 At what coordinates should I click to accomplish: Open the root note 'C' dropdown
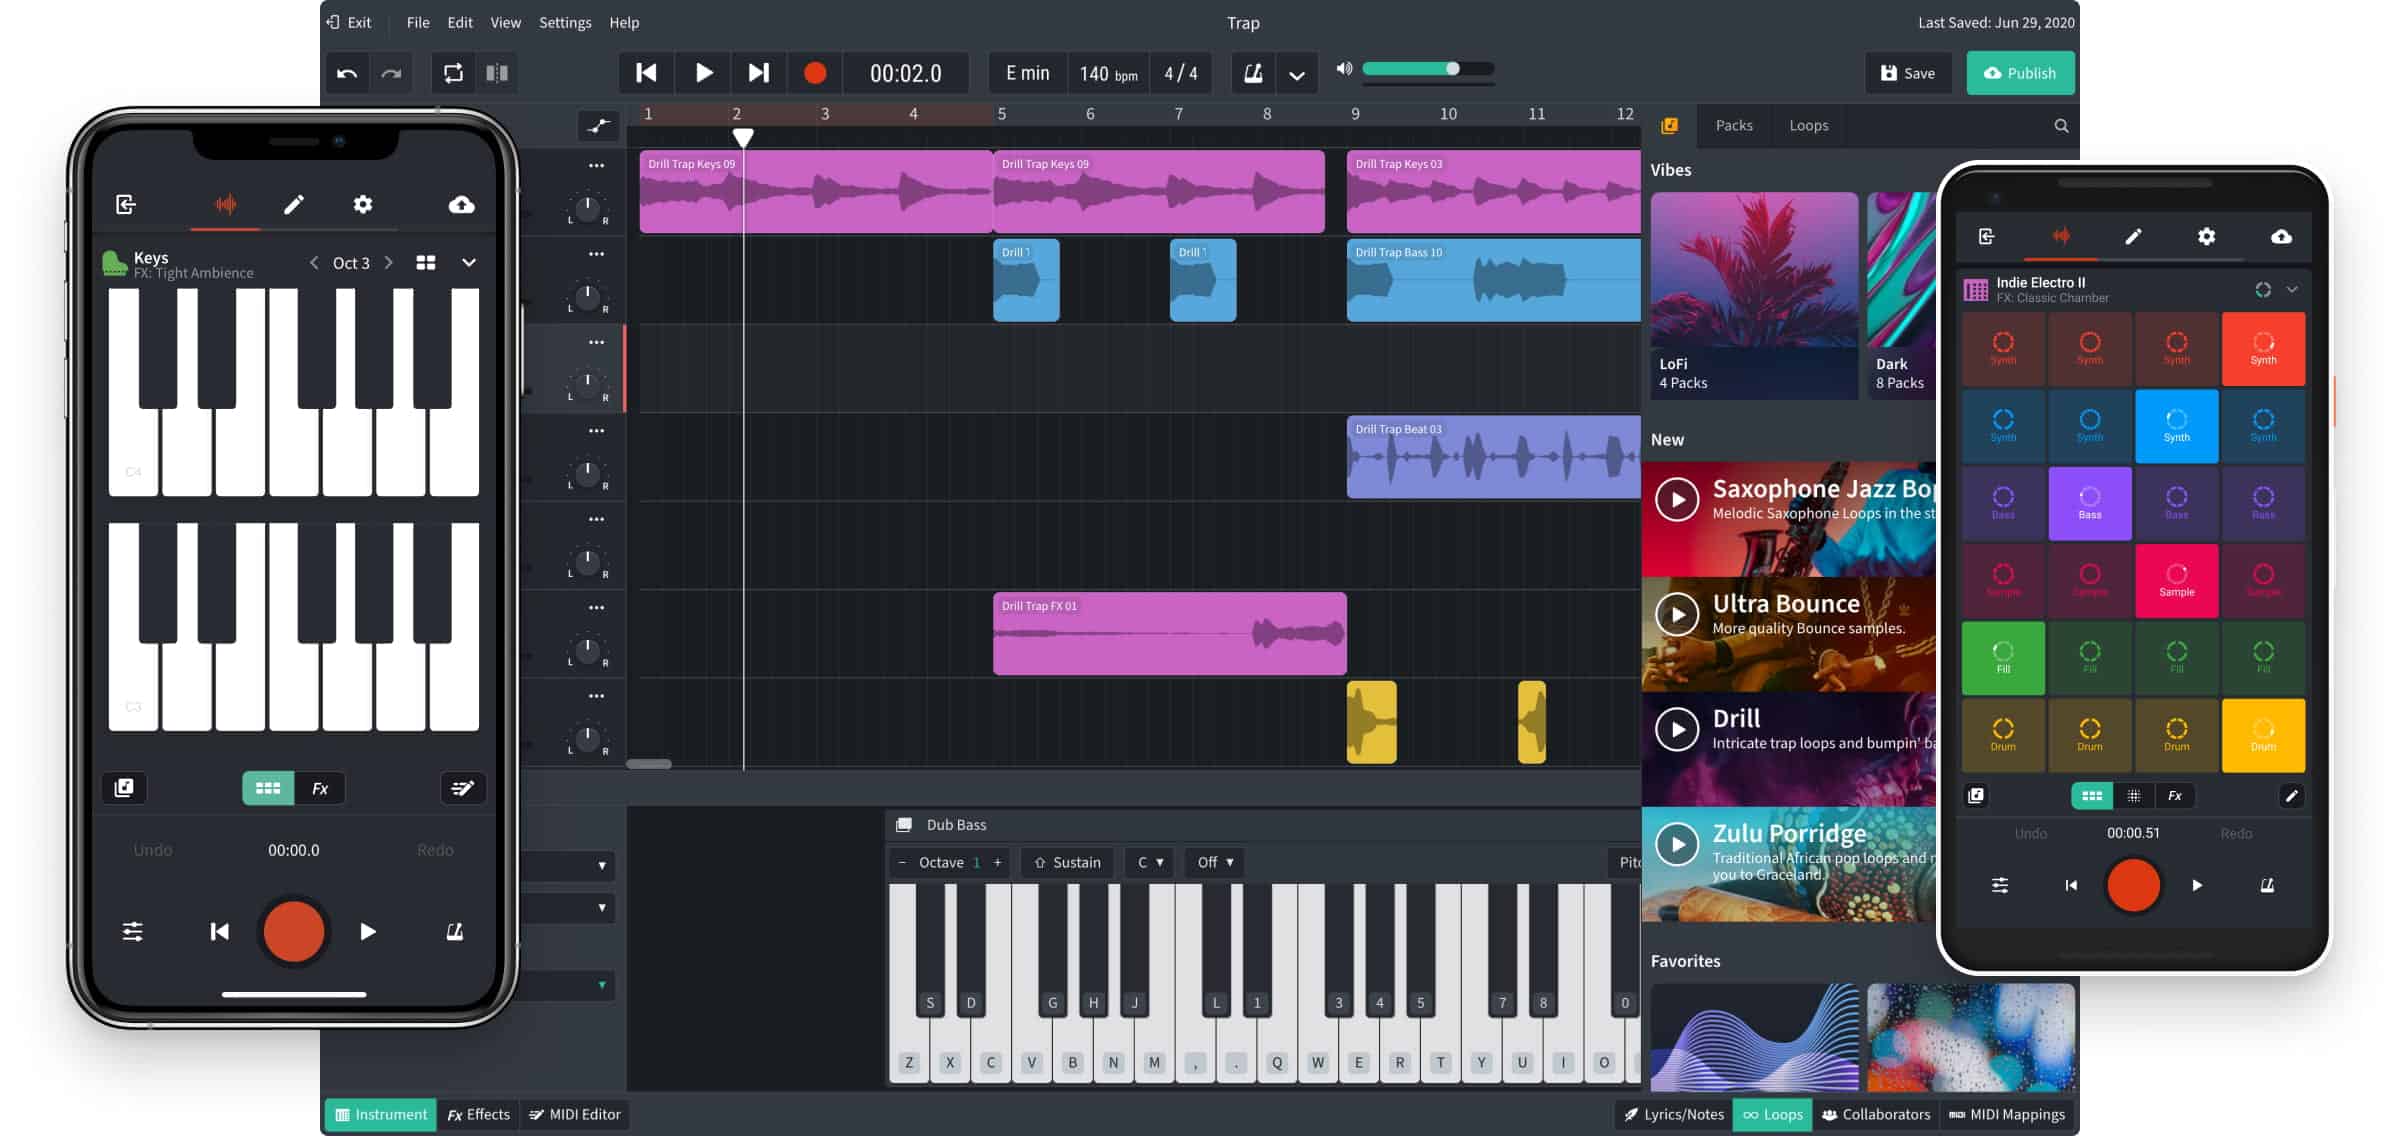tap(1148, 861)
